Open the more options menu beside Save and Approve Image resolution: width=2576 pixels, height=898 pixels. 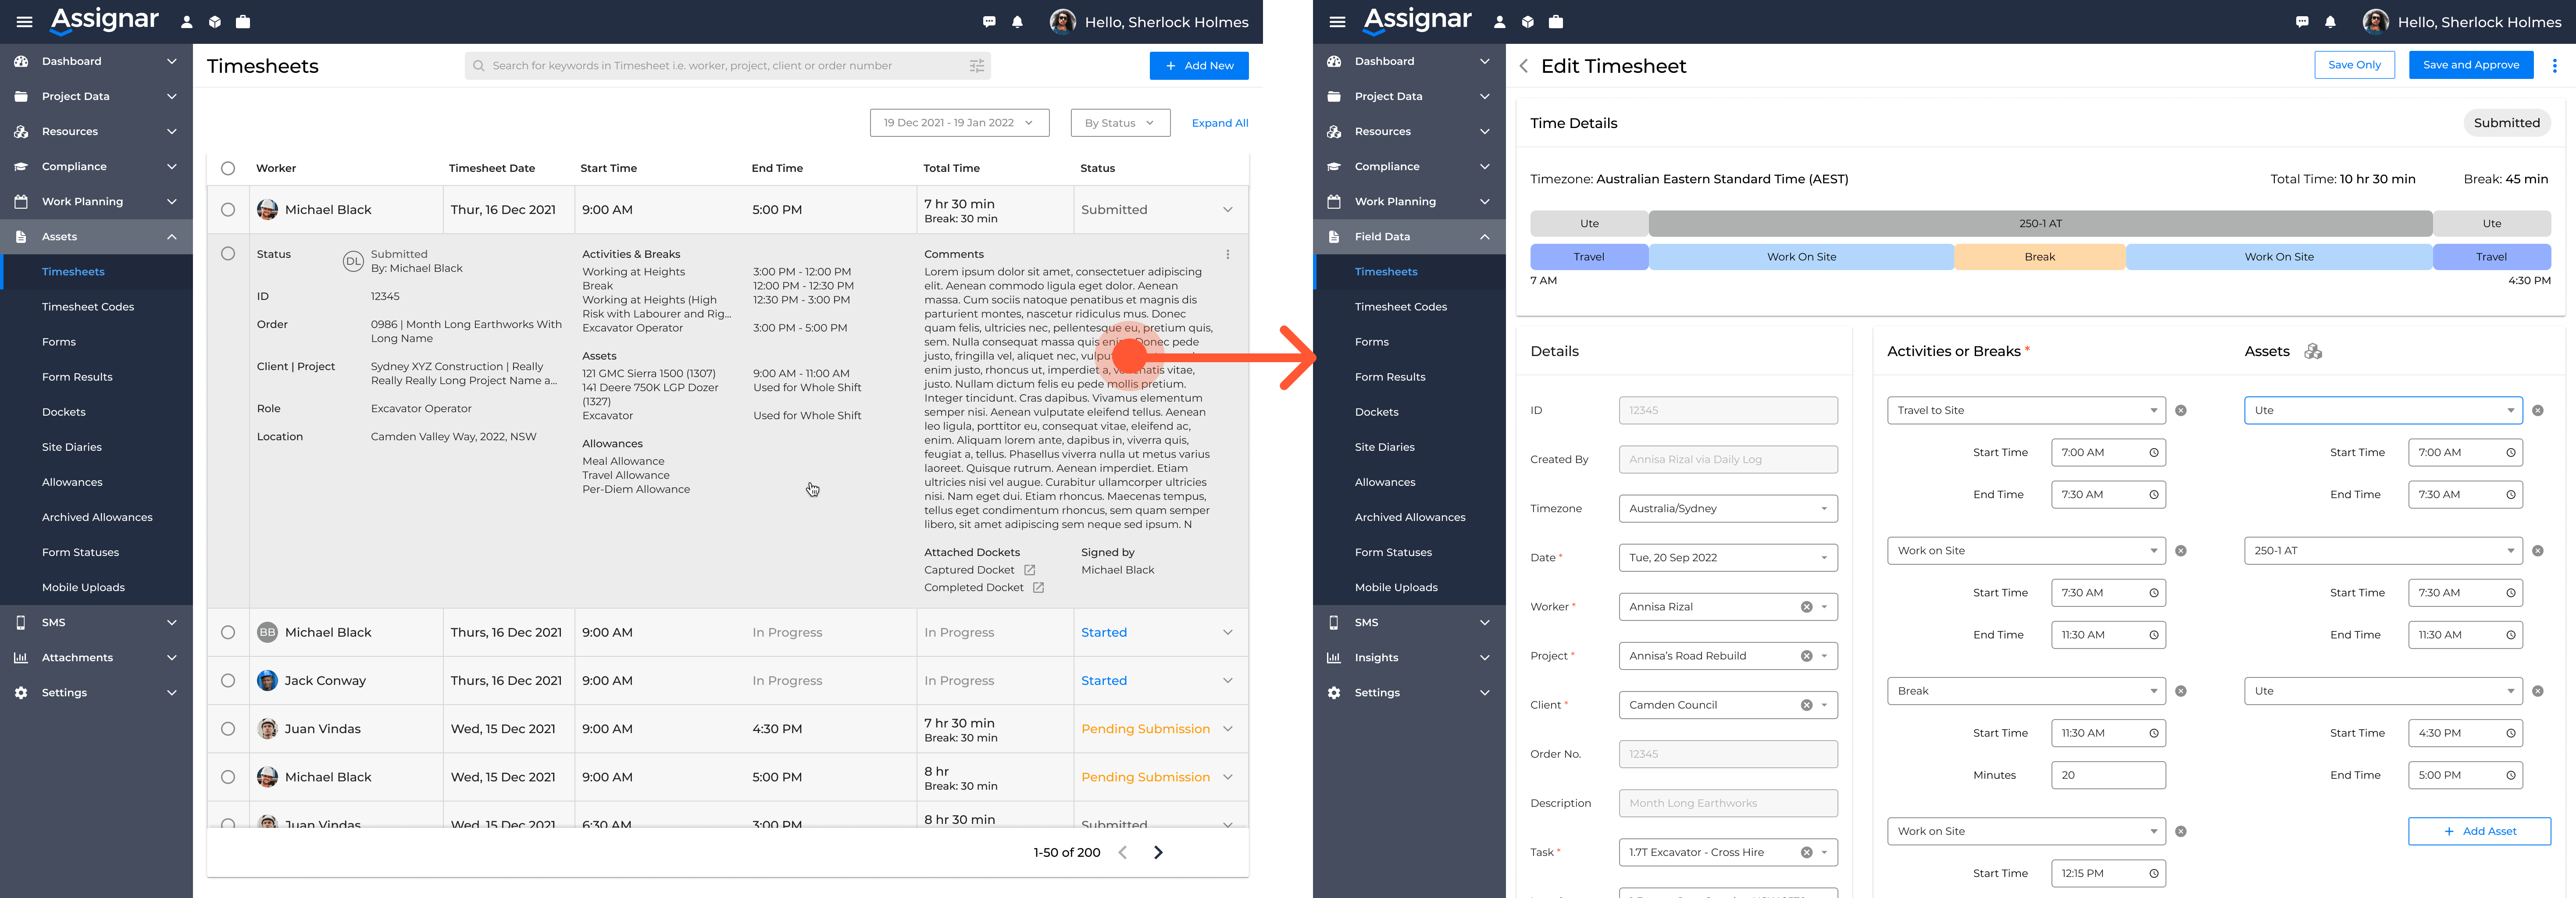click(x=2554, y=66)
